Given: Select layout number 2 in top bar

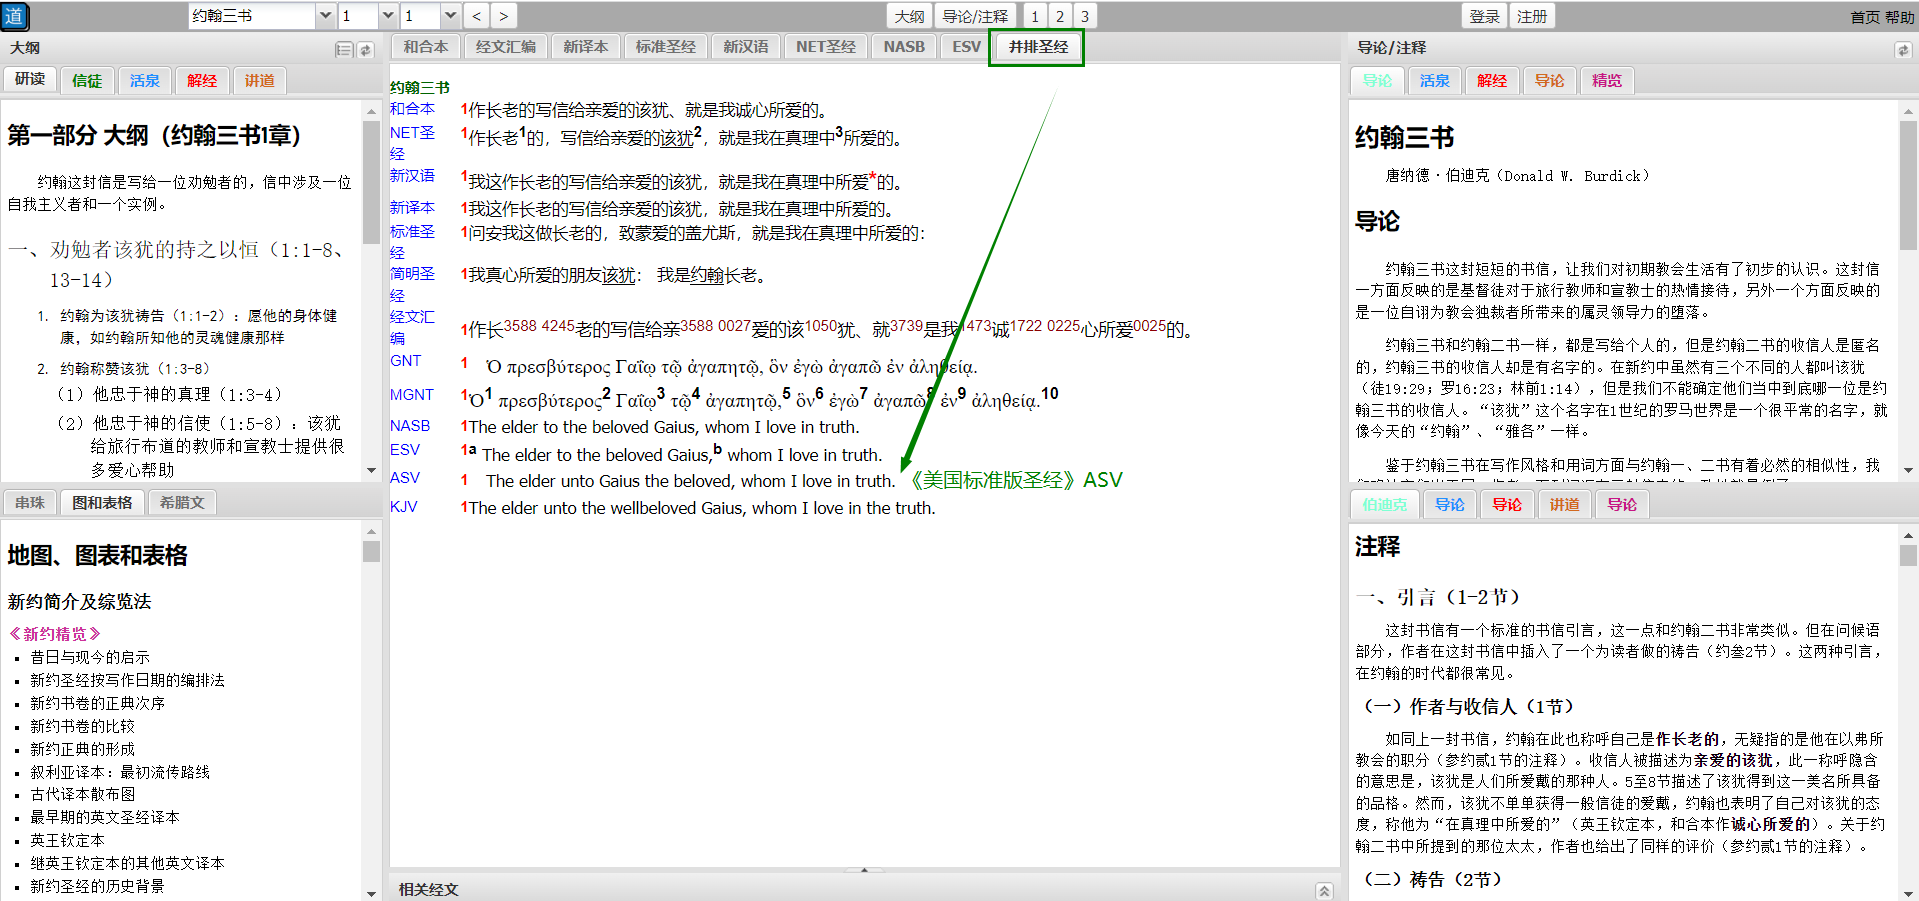Looking at the screenshot, I should [x=1060, y=16].
